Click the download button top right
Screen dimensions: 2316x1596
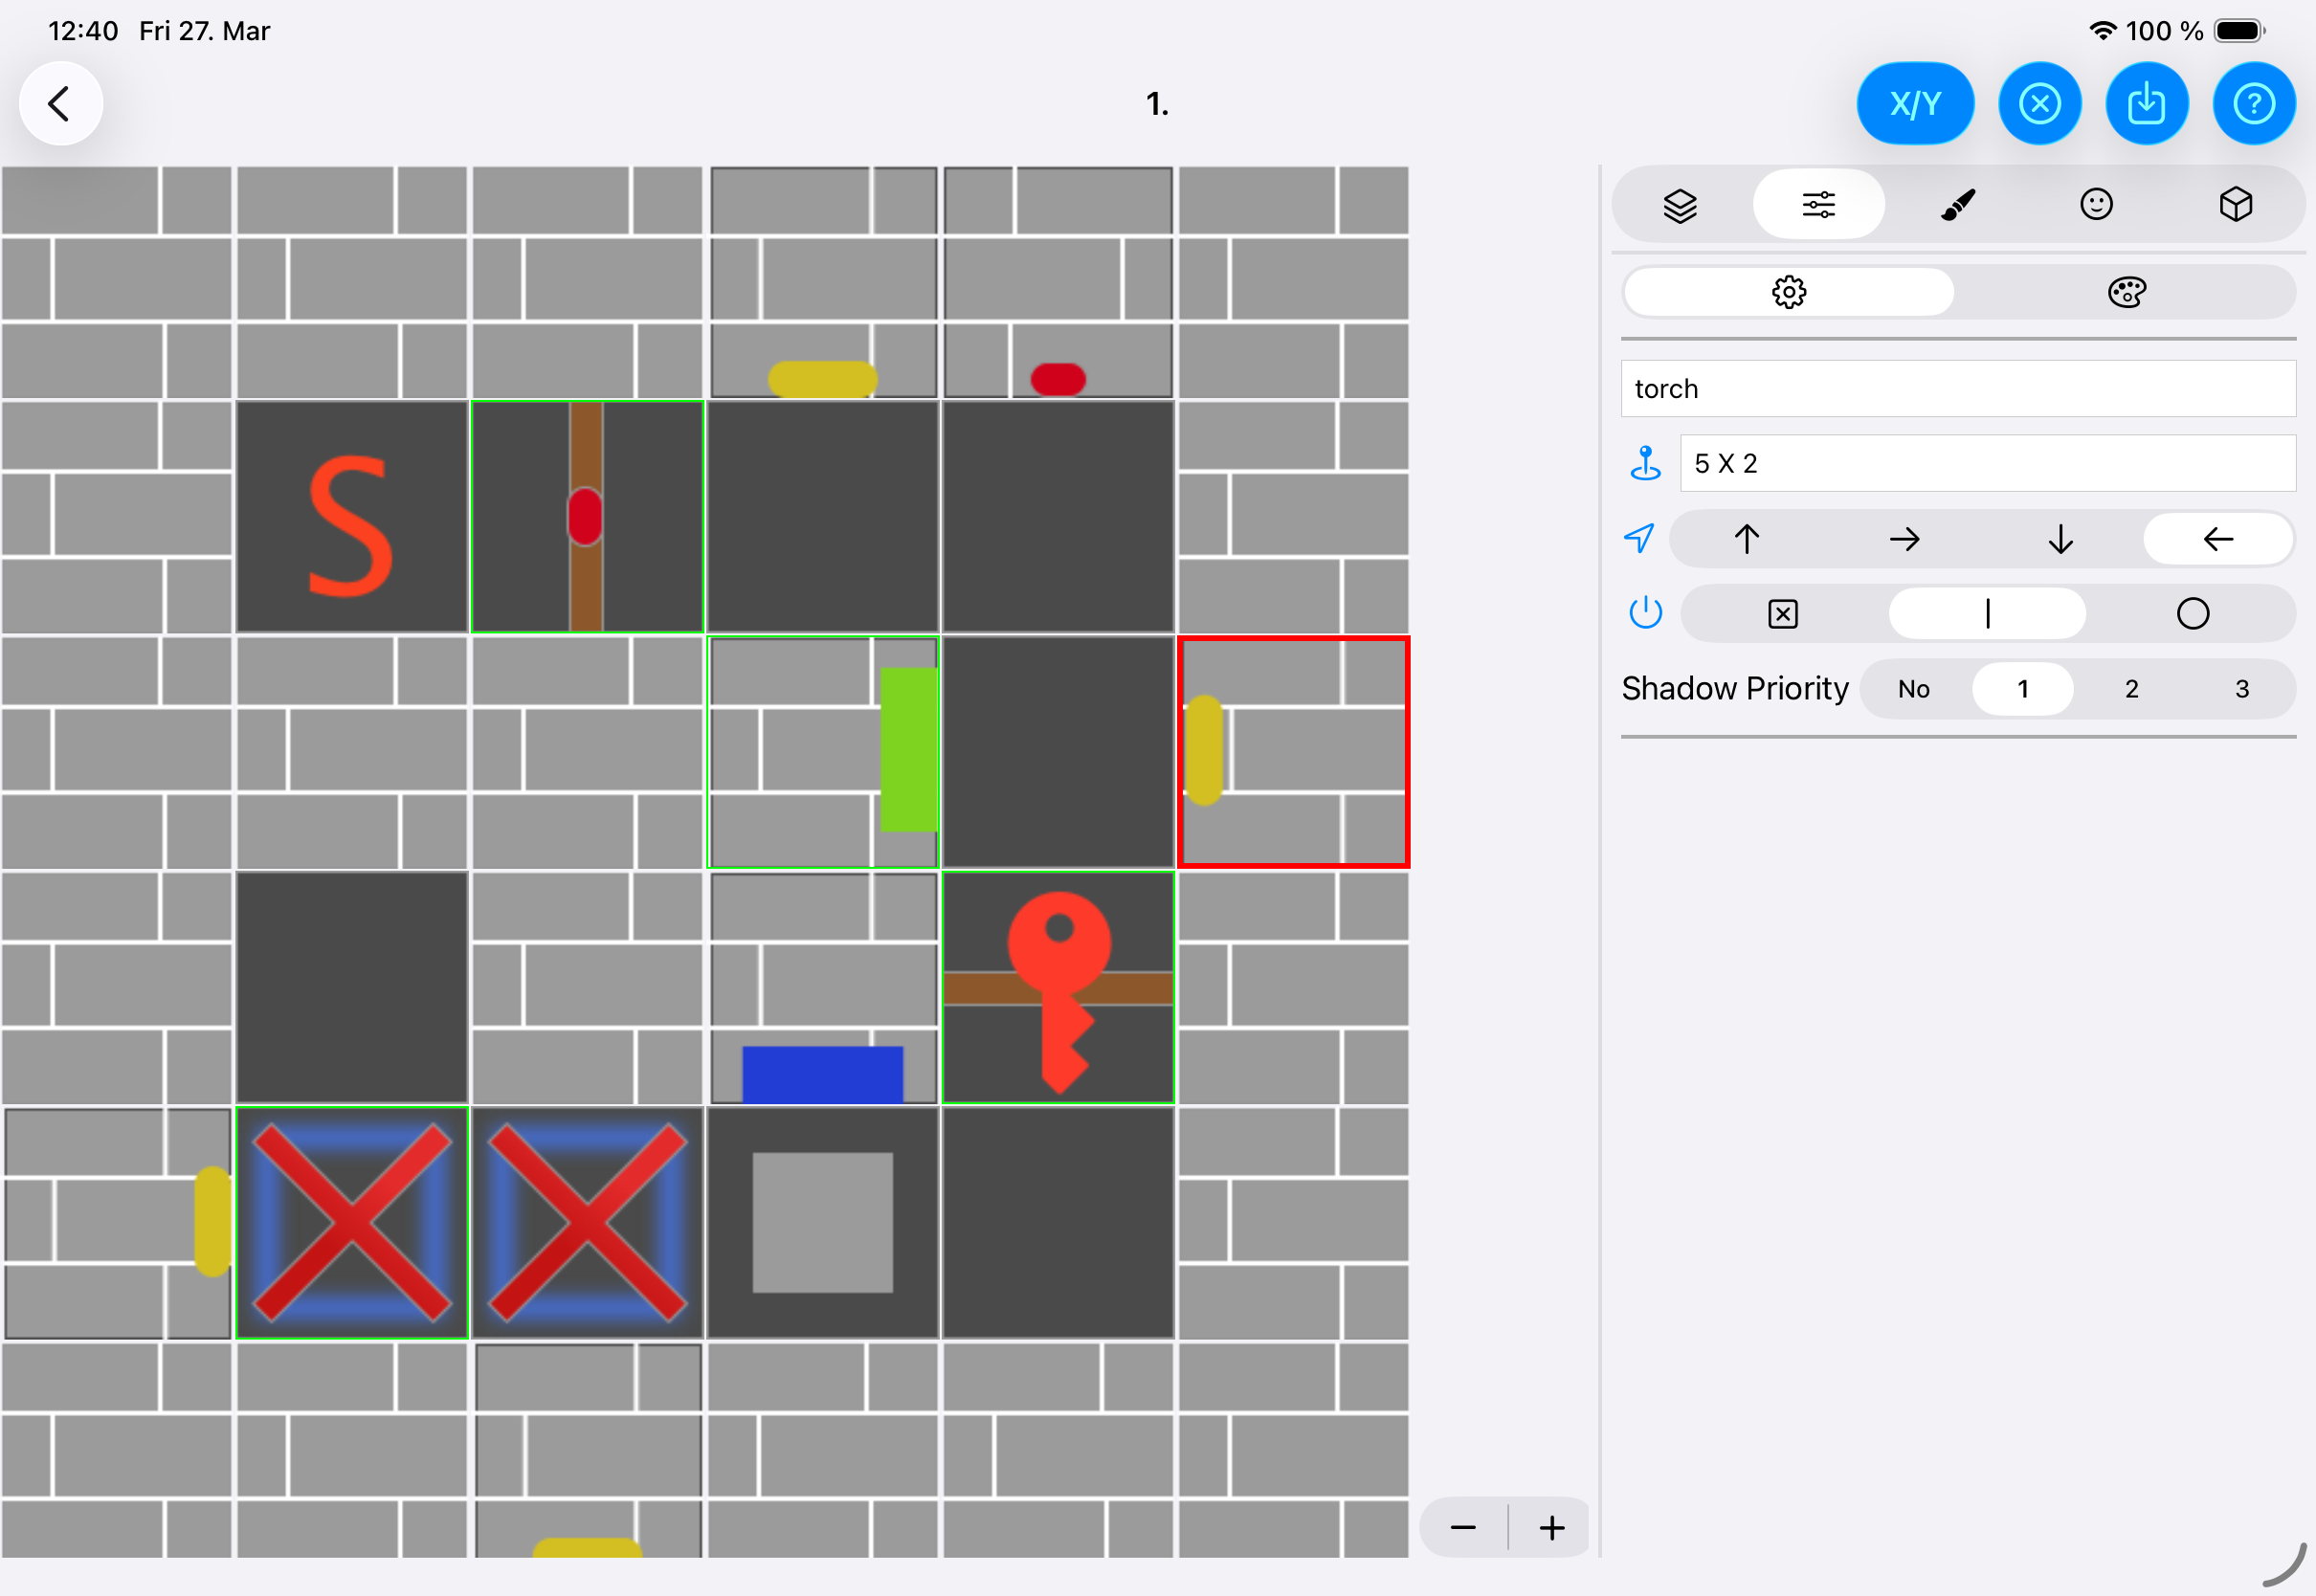[2147, 103]
